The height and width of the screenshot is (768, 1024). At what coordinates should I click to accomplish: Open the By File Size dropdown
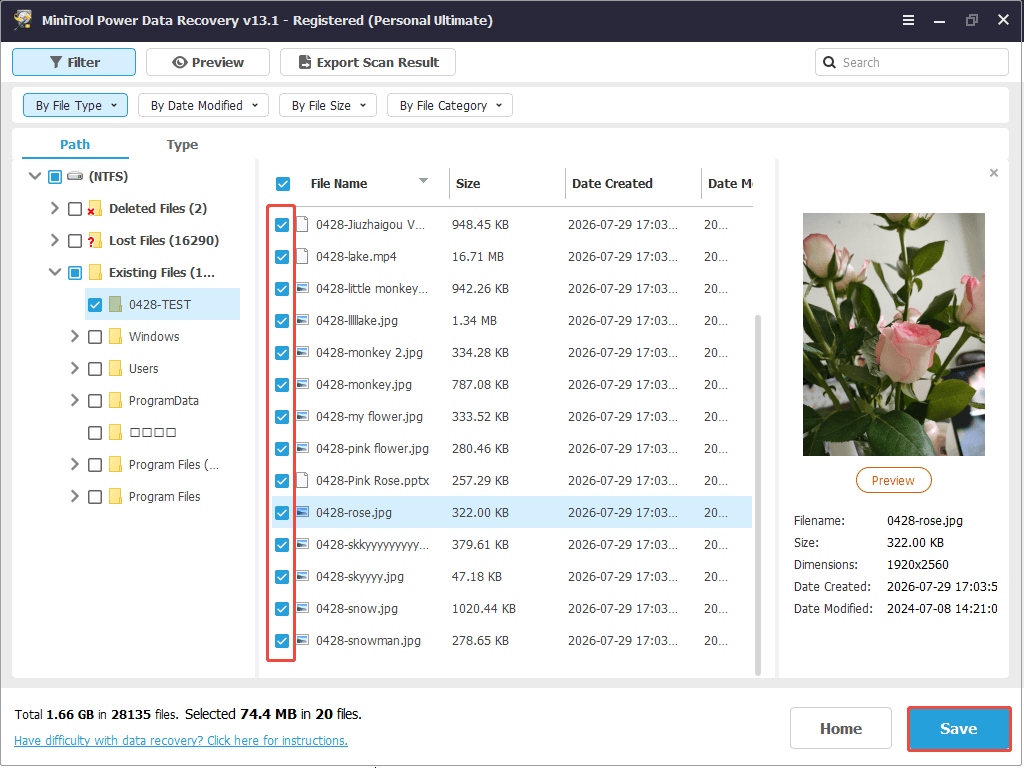tap(328, 105)
